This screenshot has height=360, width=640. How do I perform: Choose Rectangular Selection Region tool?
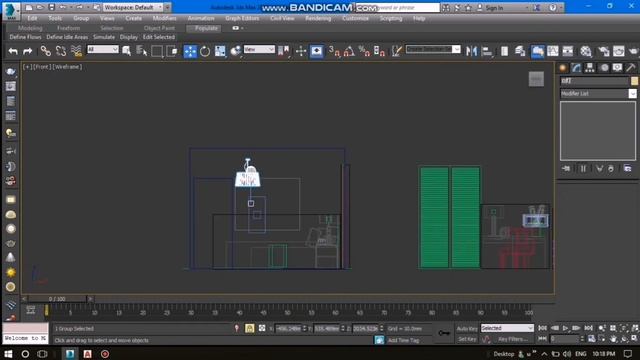pos(157,51)
